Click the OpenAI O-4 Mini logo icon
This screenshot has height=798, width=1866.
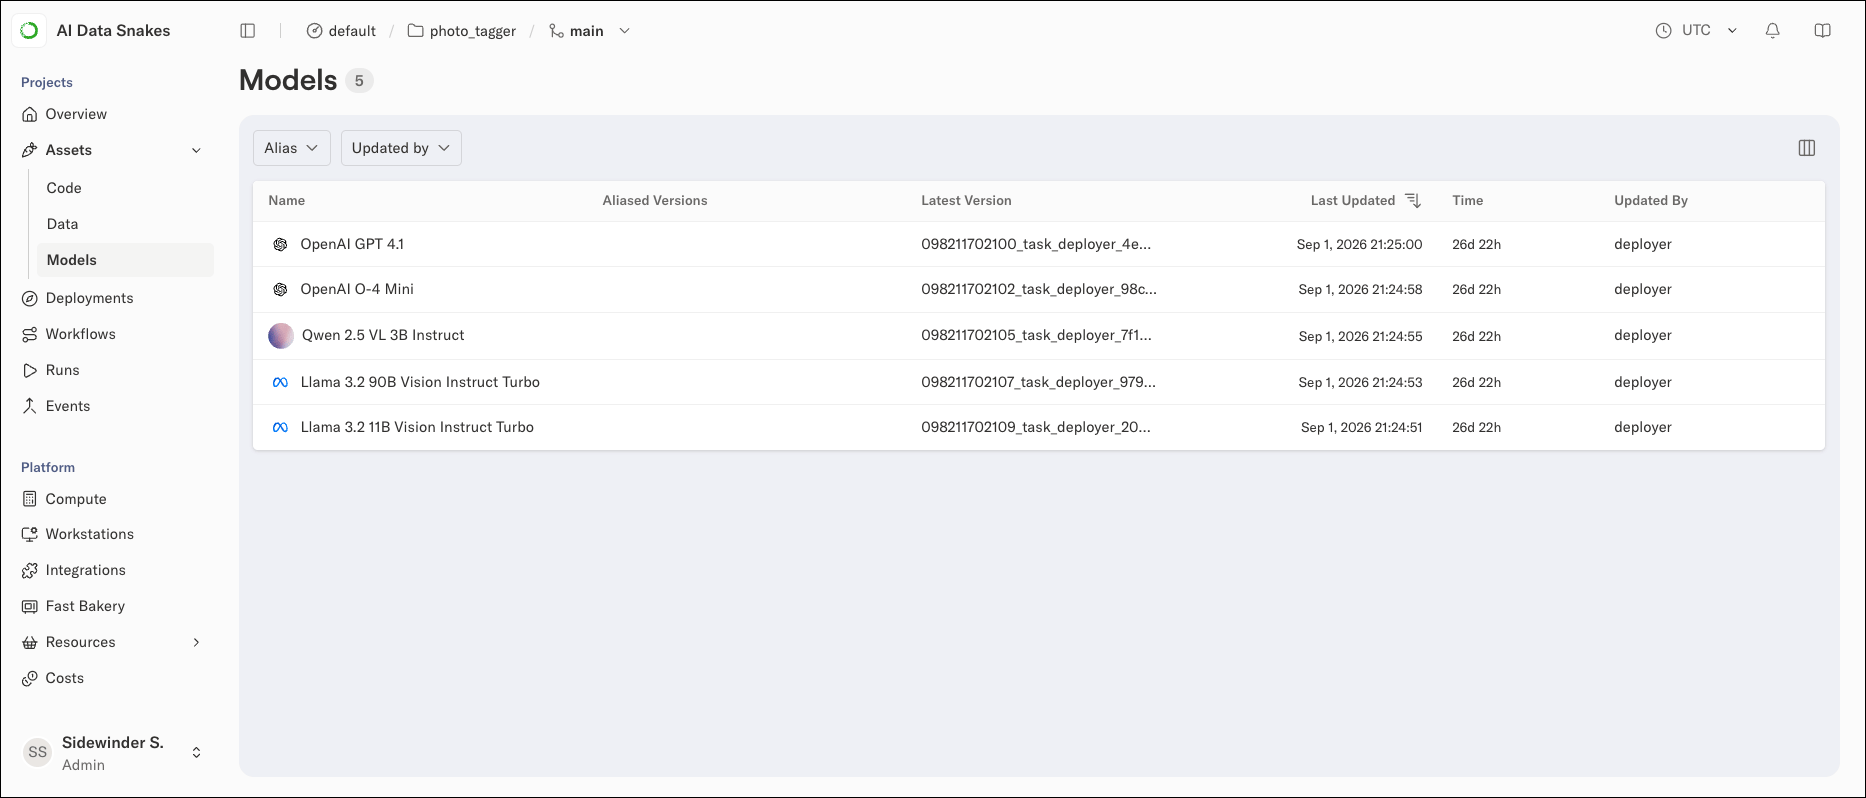280,289
